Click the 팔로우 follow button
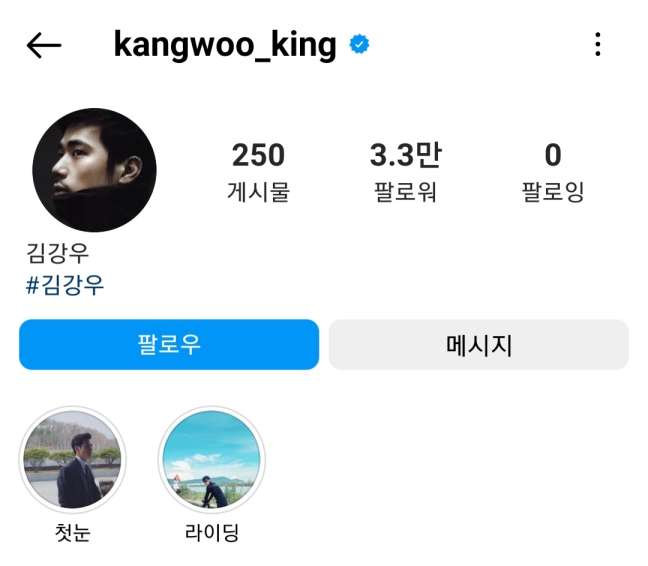 click(x=169, y=345)
